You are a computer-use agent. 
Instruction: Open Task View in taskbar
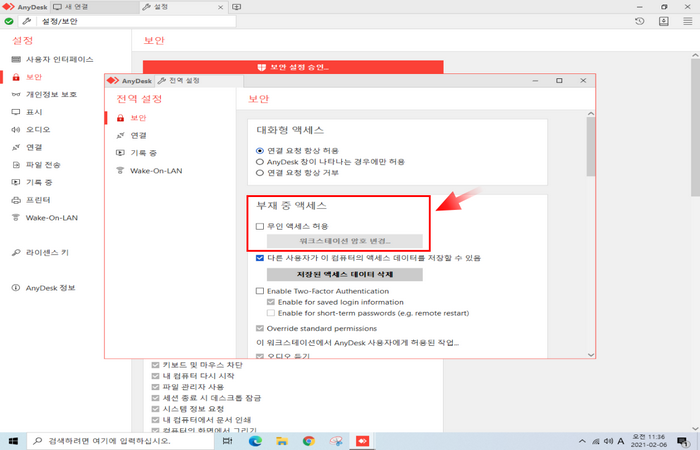(x=227, y=441)
